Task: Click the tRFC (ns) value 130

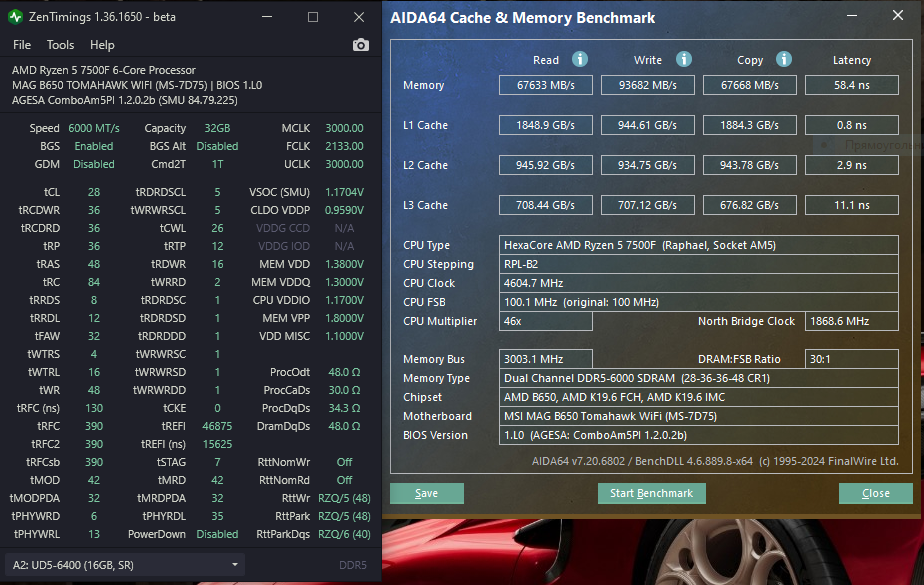Action: click(x=94, y=408)
